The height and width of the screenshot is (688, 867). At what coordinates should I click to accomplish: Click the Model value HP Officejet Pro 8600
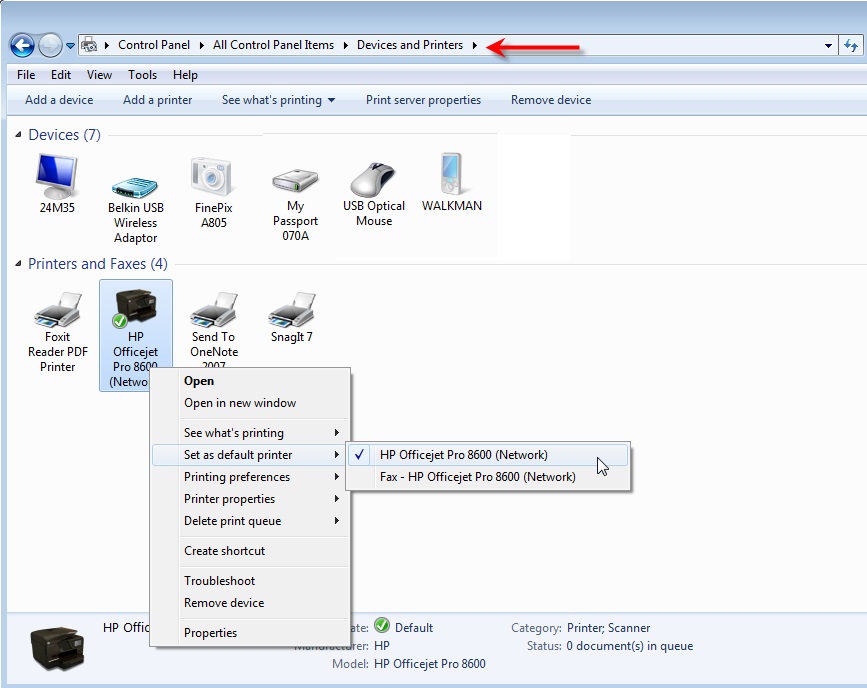[x=430, y=664]
